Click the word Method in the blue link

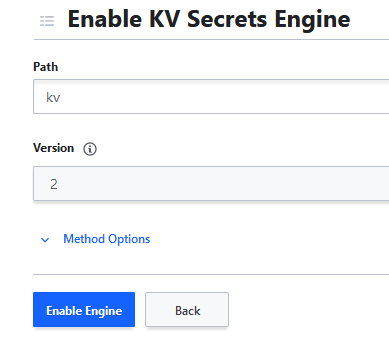click(x=84, y=239)
